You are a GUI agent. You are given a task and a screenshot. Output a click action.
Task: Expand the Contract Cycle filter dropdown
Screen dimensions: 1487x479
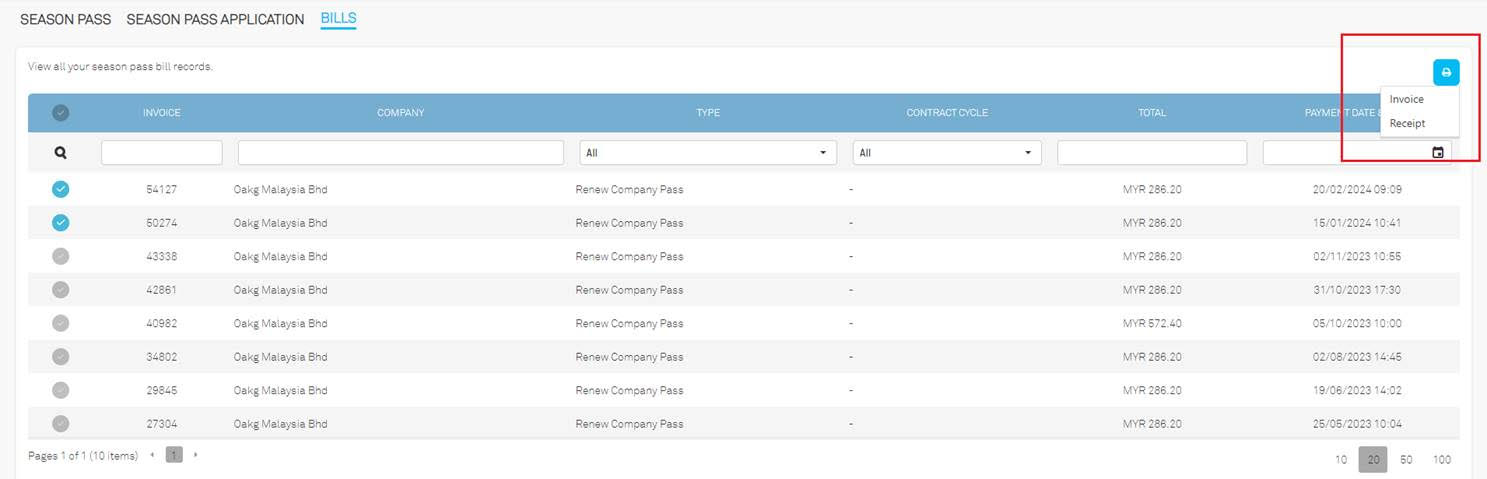tap(946, 153)
